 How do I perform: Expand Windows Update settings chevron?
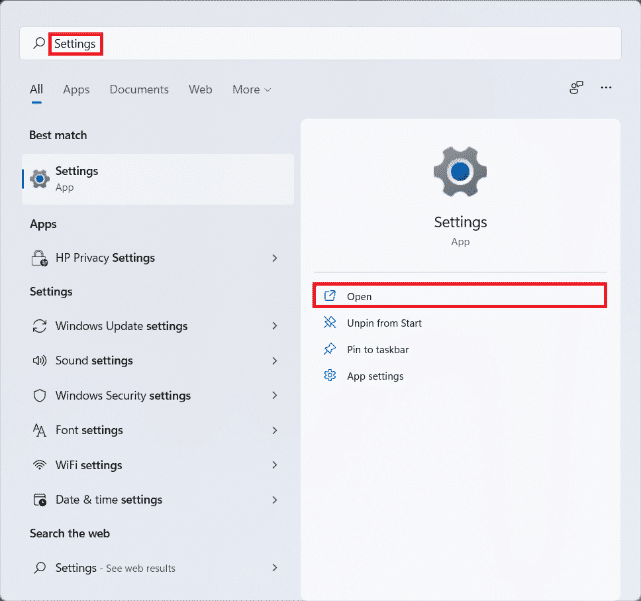275,326
